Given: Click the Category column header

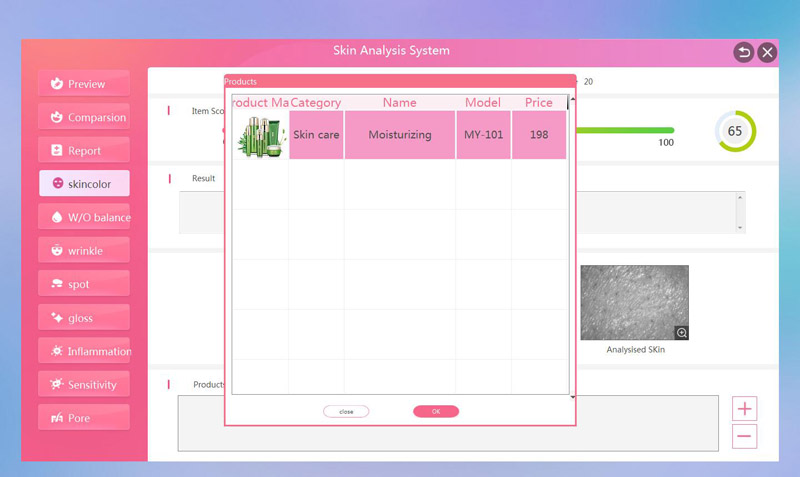Looking at the screenshot, I should [x=316, y=103].
